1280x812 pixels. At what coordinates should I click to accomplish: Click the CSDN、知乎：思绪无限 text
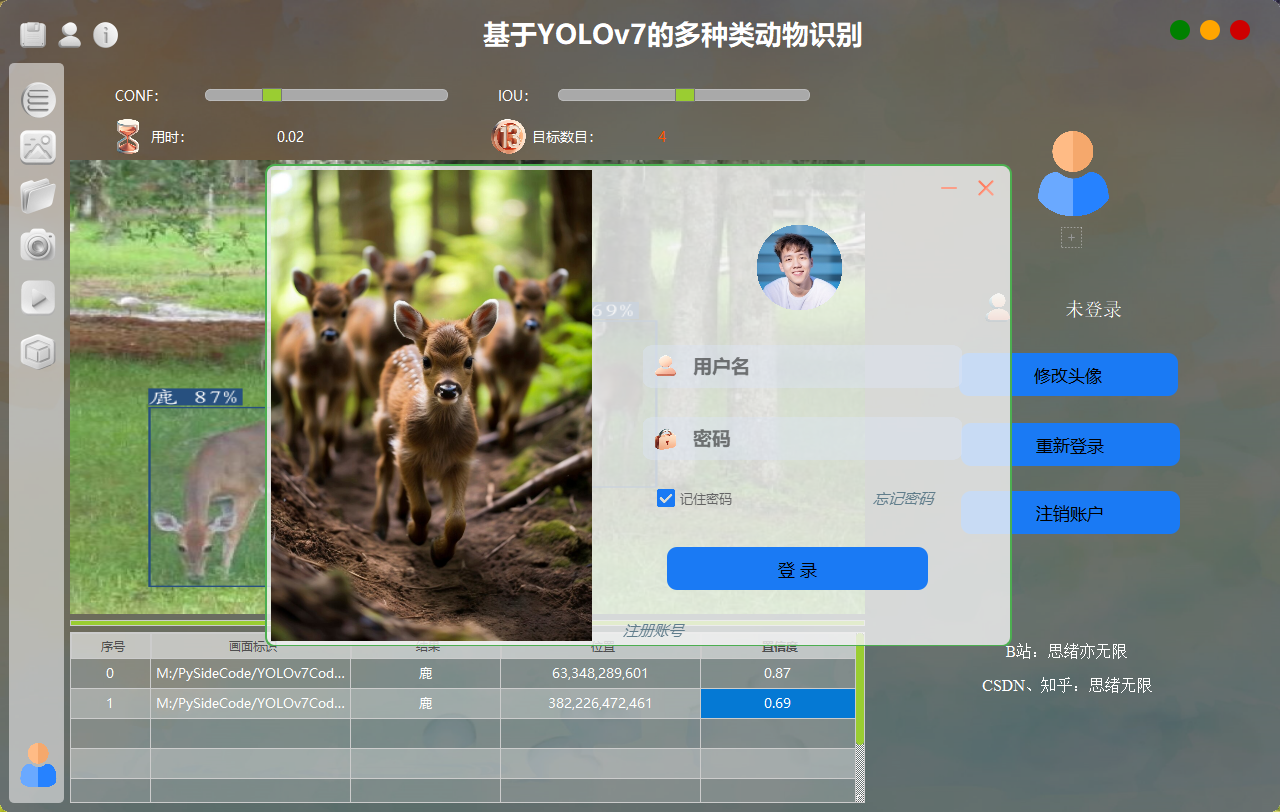pyautogui.click(x=1067, y=685)
